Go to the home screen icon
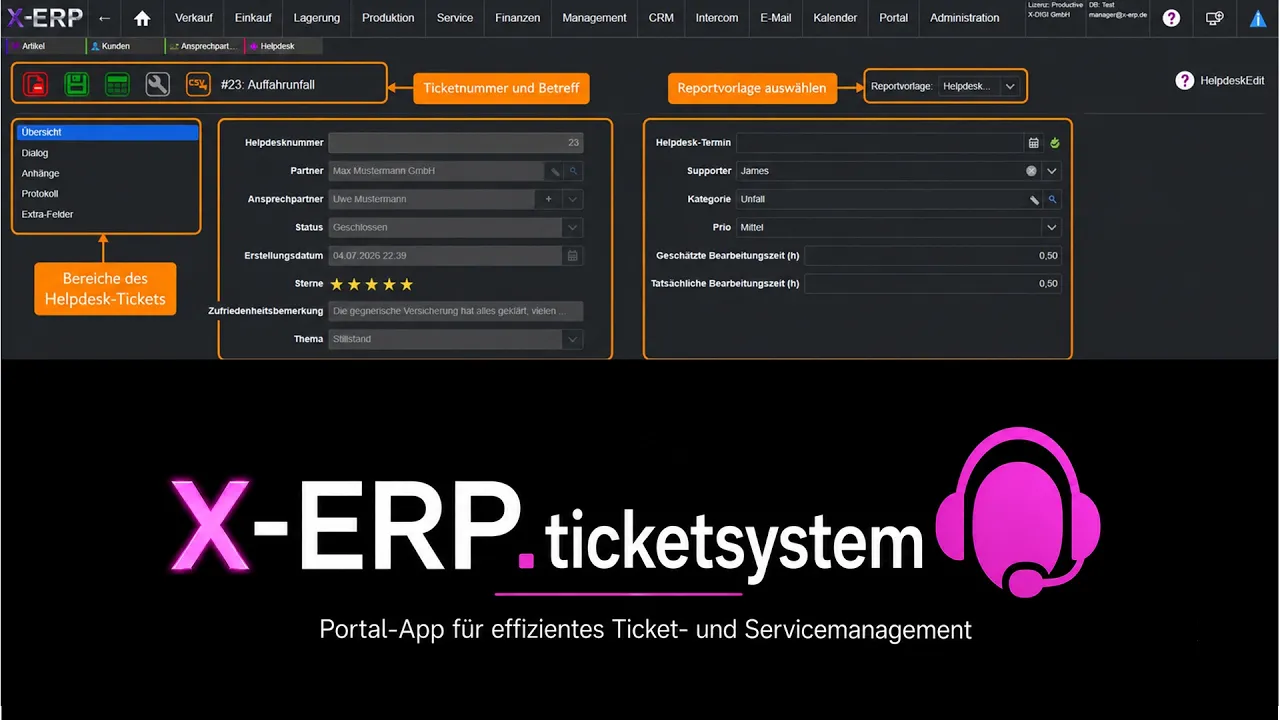Viewport: 1280px width, 720px height. pyautogui.click(x=142, y=18)
